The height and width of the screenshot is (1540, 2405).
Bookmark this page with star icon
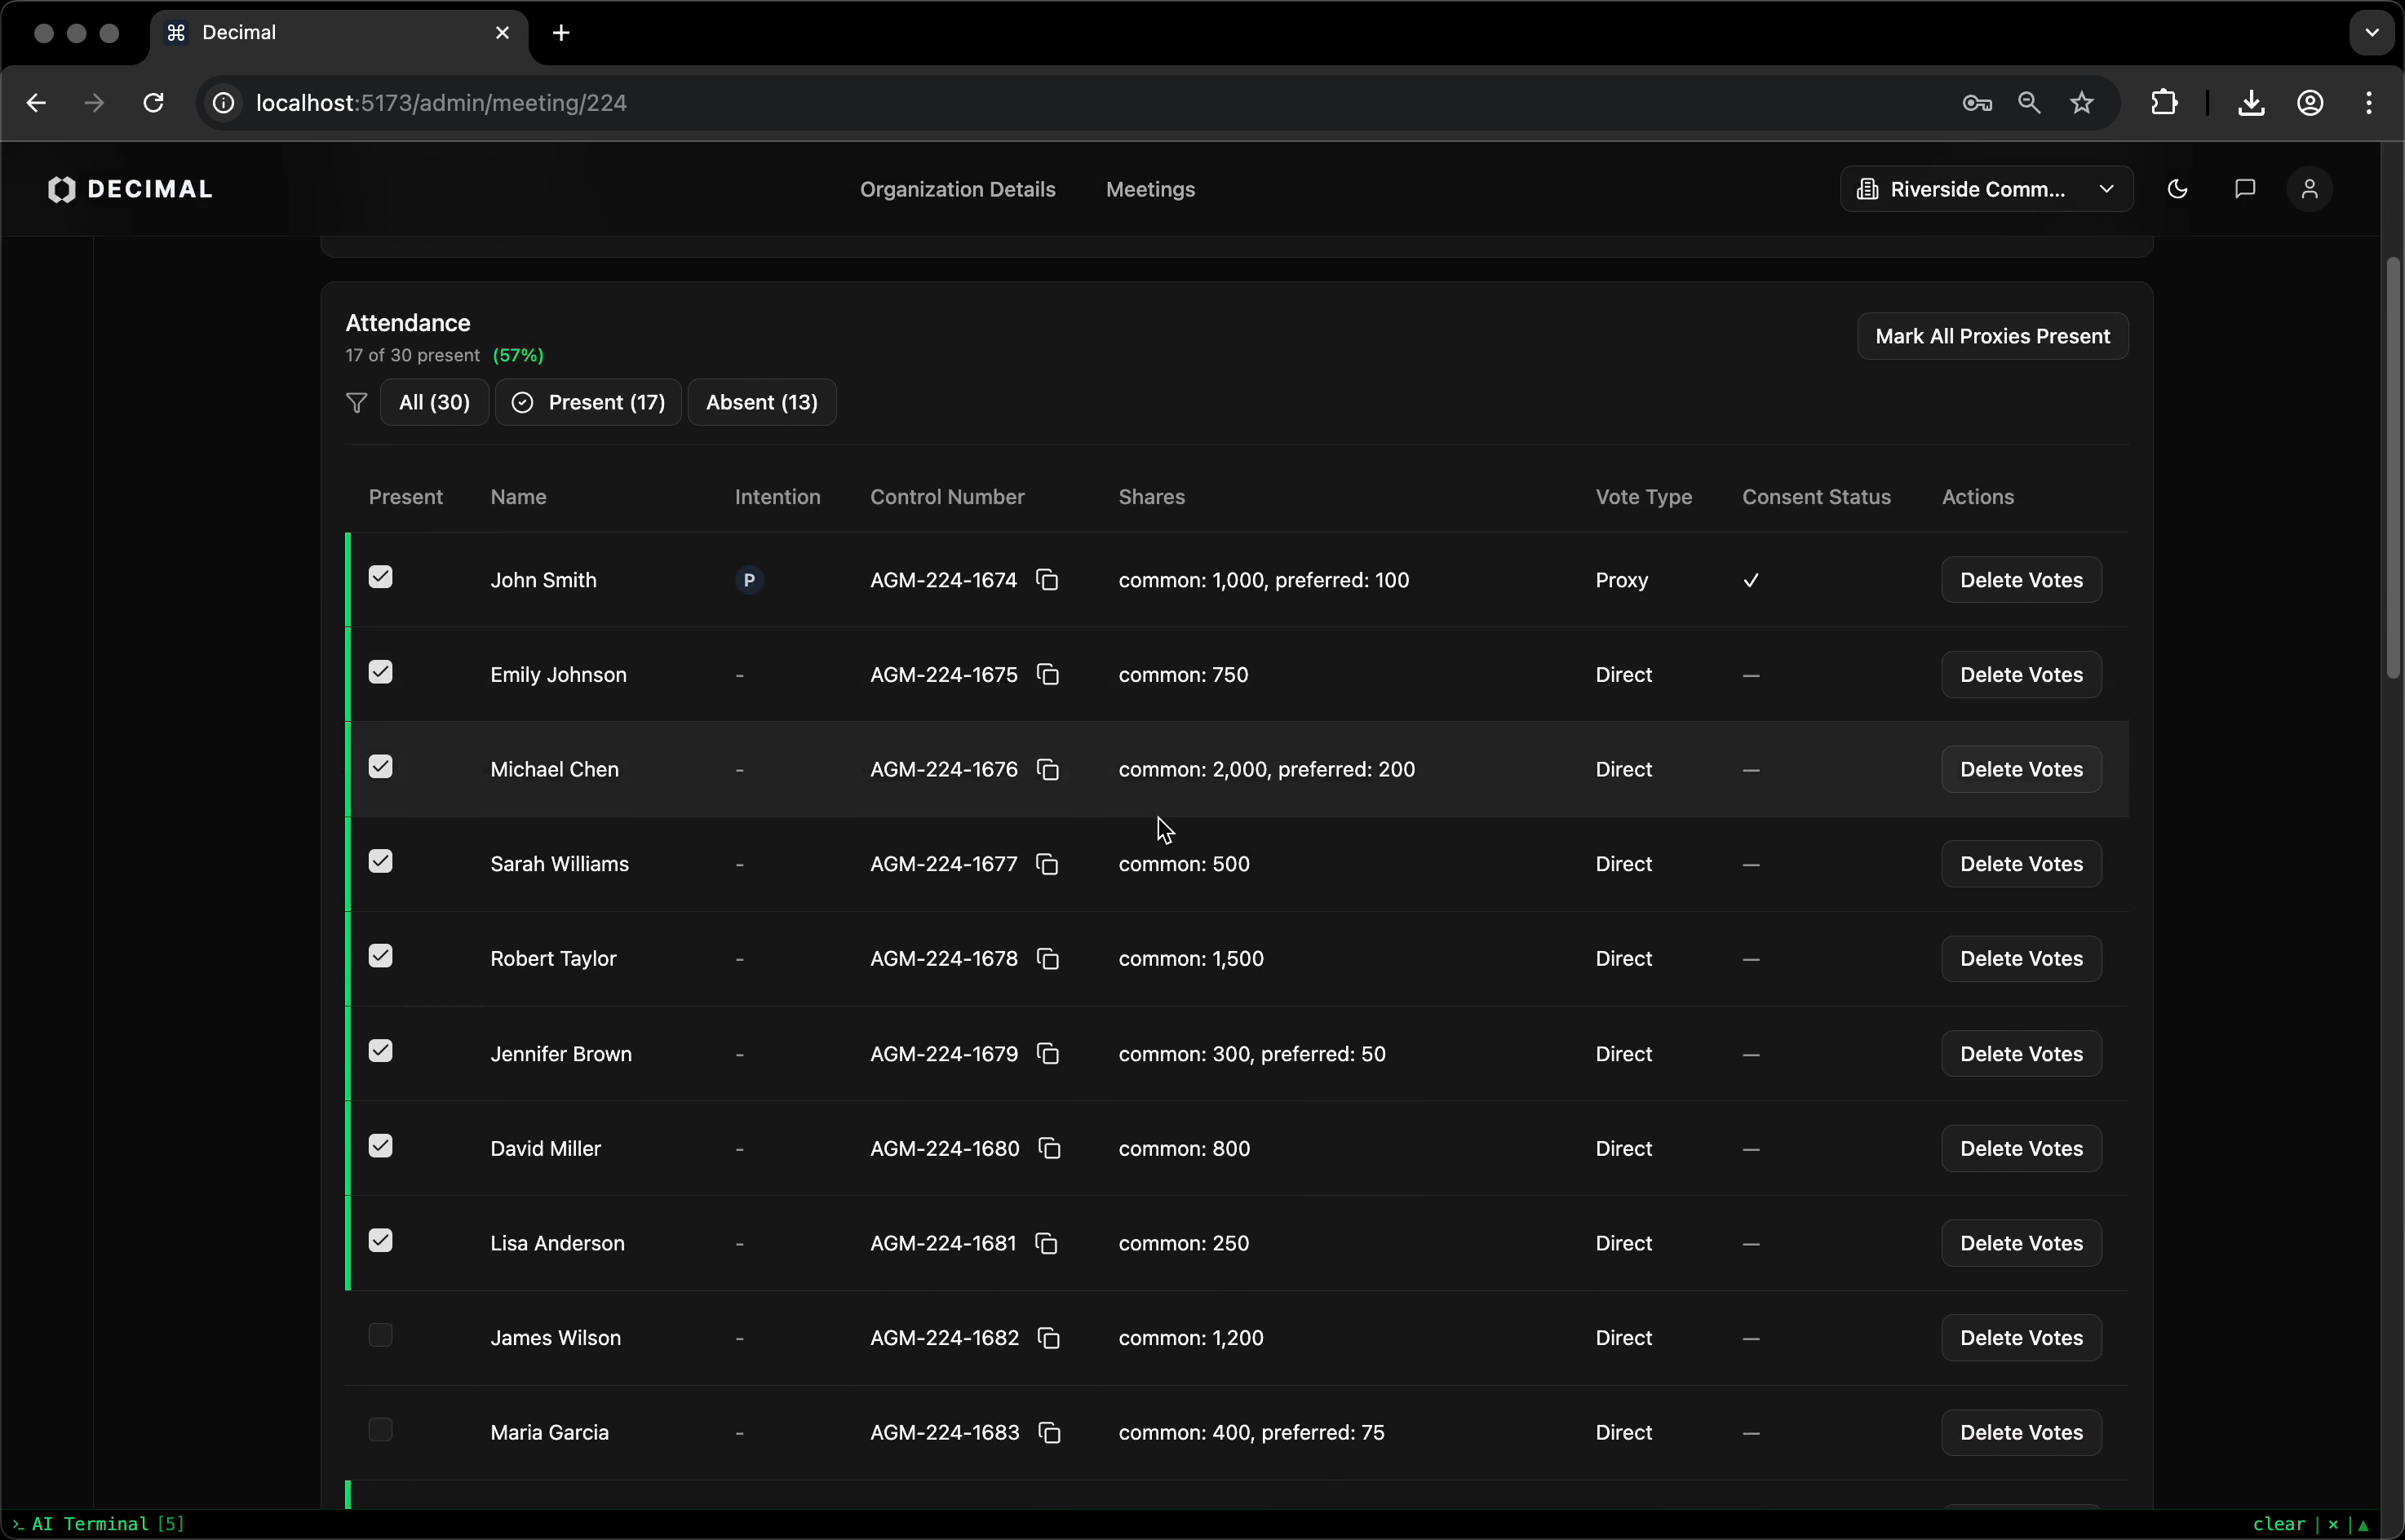pyautogui.click(x=2082, y=103)
